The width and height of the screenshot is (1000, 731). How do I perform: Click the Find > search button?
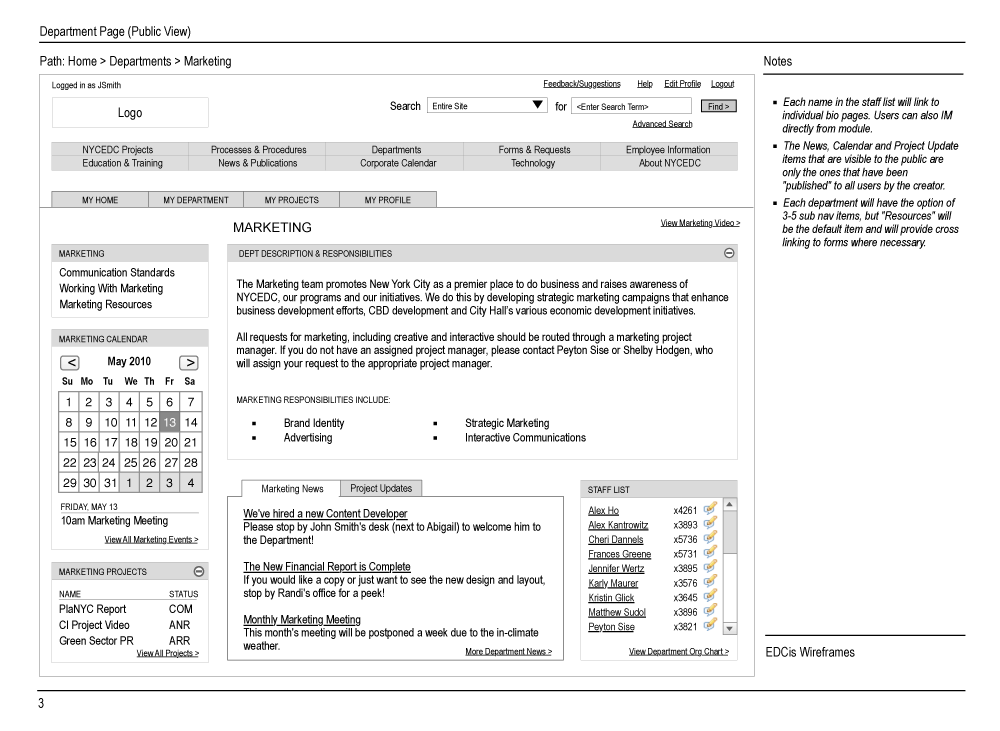[719, 105]
